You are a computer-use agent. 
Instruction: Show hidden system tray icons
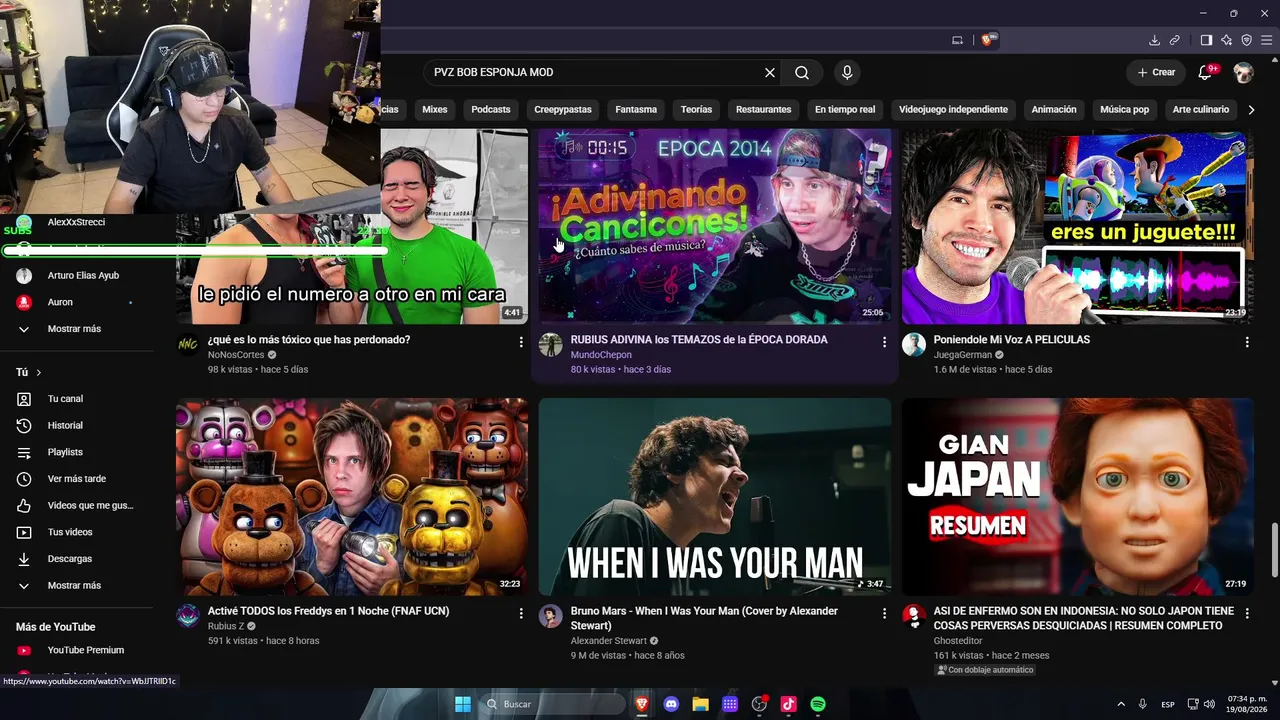click(x=1121, y=704)
